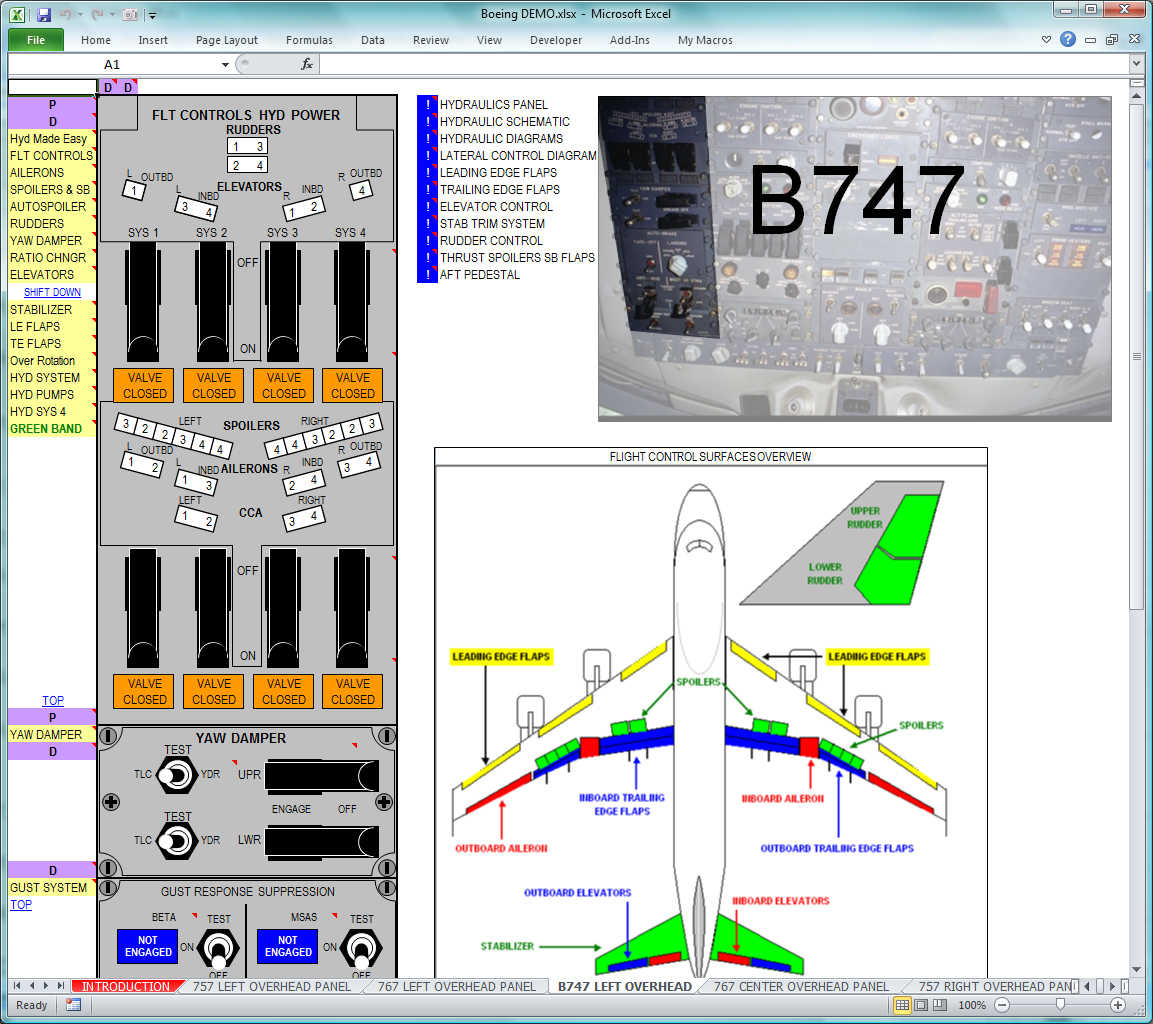Screen dimensions: 1153x1024
Task: Click the HYDRAULIC SCHEMATIC entry
Action: [504, 121]
